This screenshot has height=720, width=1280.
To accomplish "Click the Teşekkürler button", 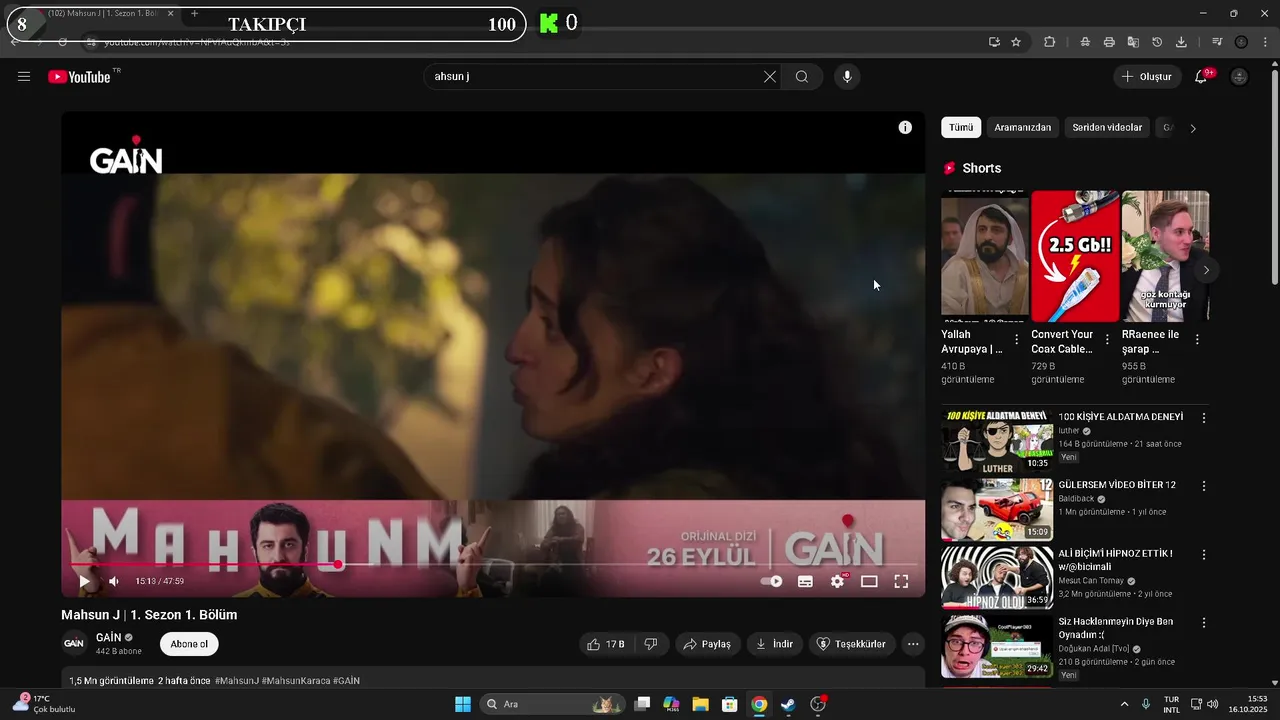I will click(852, 644).
